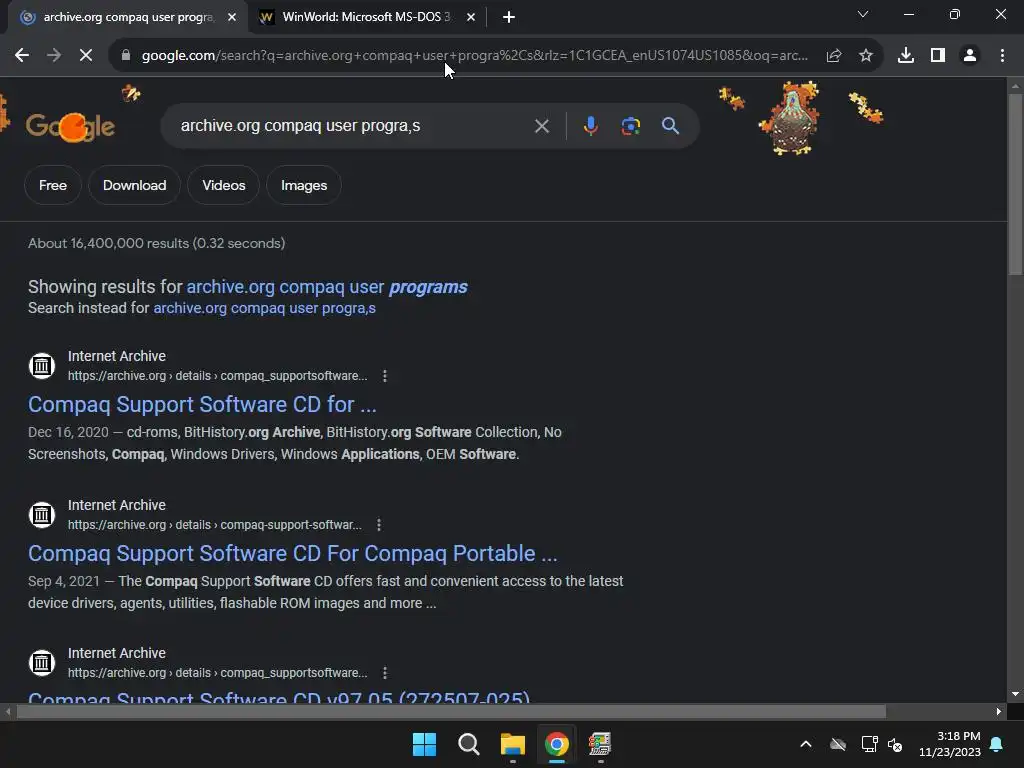Click Internet Archive favicon of first result
This screenshot has width=1024, height=768.
[42, 366]
